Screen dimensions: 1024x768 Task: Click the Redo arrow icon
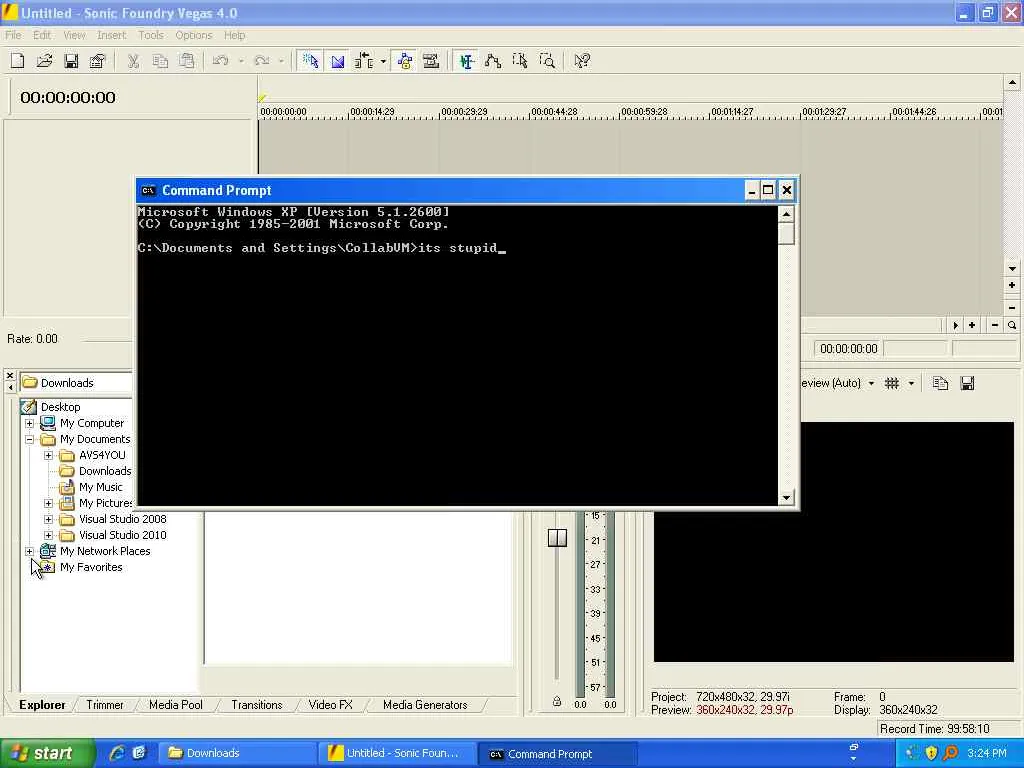tap(262, 61)
